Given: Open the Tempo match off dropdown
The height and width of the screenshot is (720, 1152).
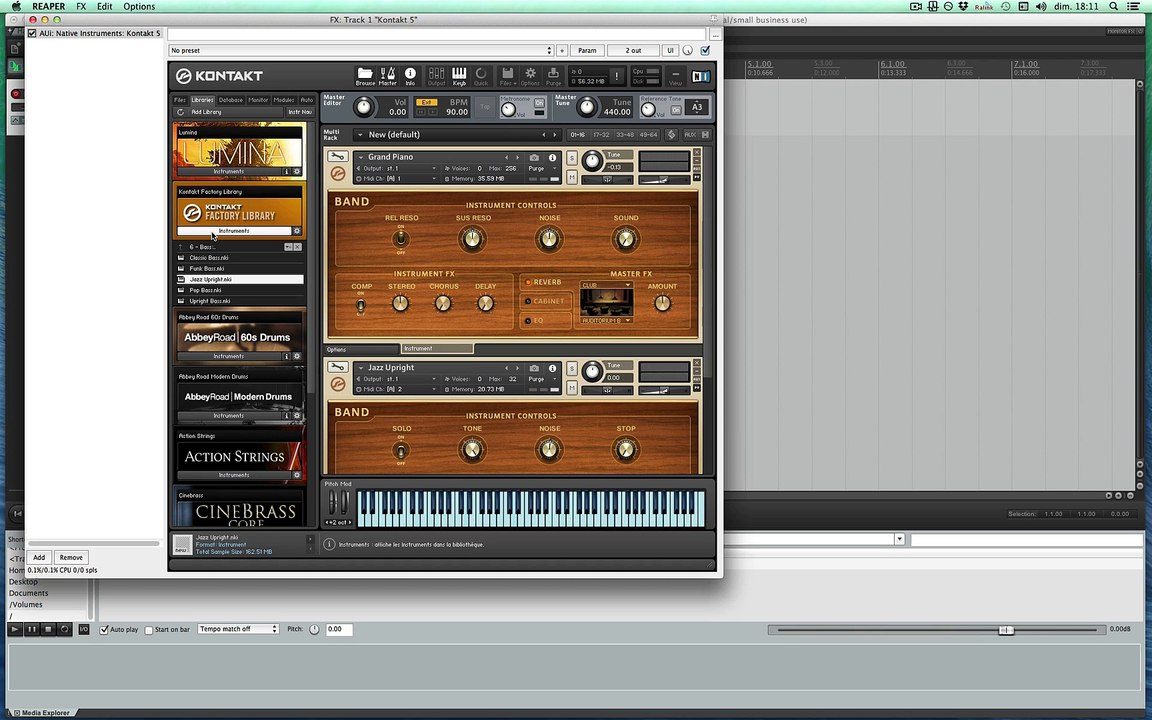Looking at the screenshot, I should point(238,629).
